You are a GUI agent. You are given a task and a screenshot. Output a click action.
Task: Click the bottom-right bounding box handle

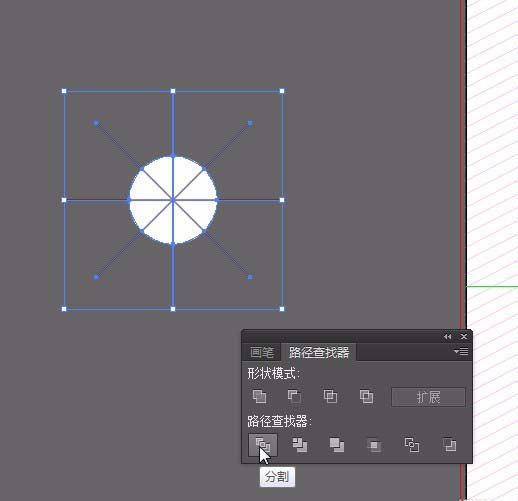point(282,309)
